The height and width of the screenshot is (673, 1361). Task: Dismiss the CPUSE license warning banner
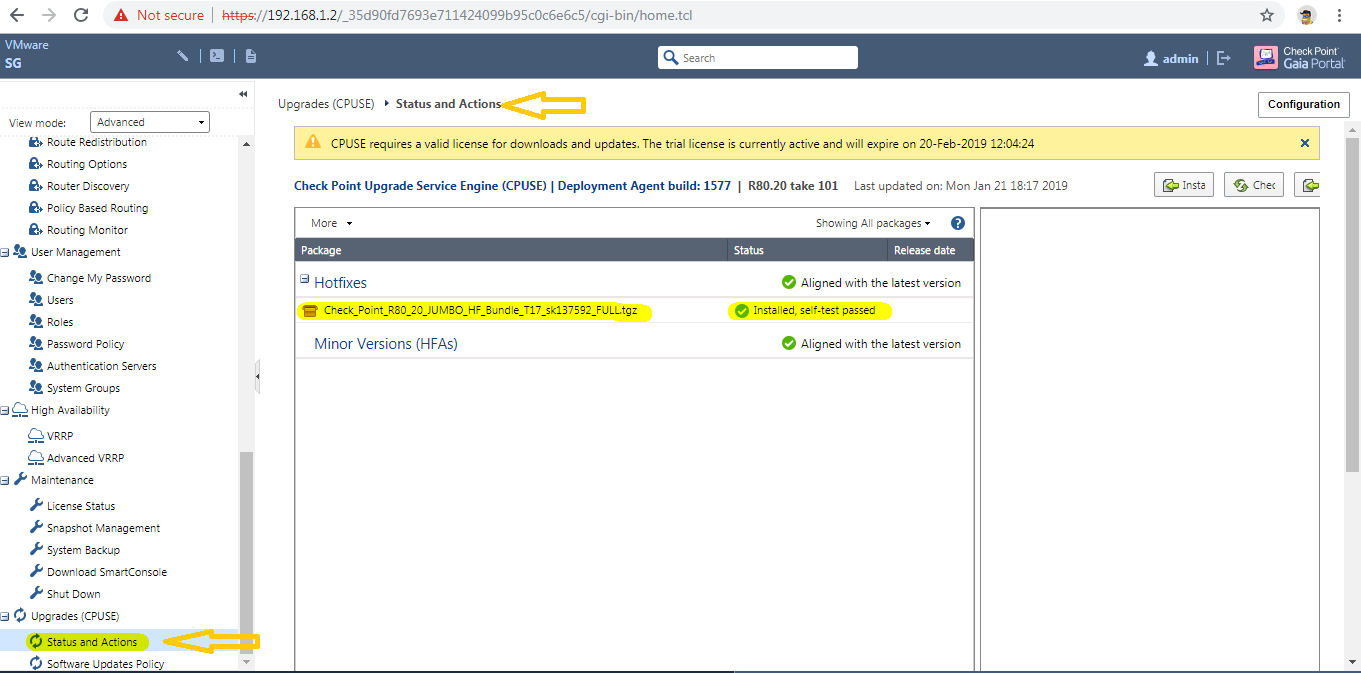(1305, 143)
